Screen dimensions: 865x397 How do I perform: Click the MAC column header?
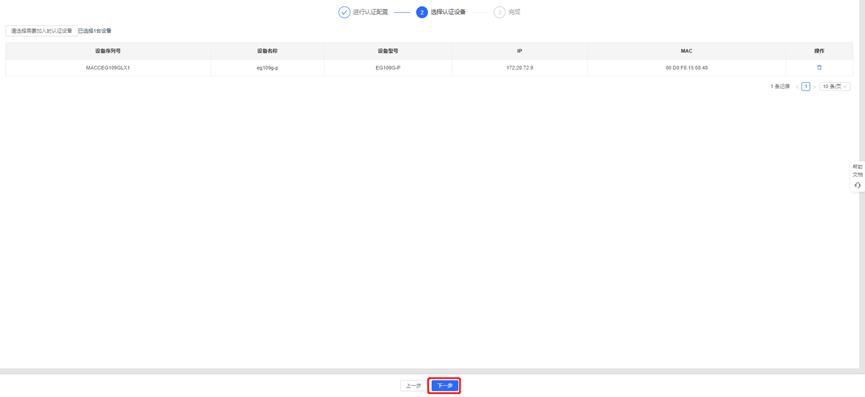(x=686, y=51)
